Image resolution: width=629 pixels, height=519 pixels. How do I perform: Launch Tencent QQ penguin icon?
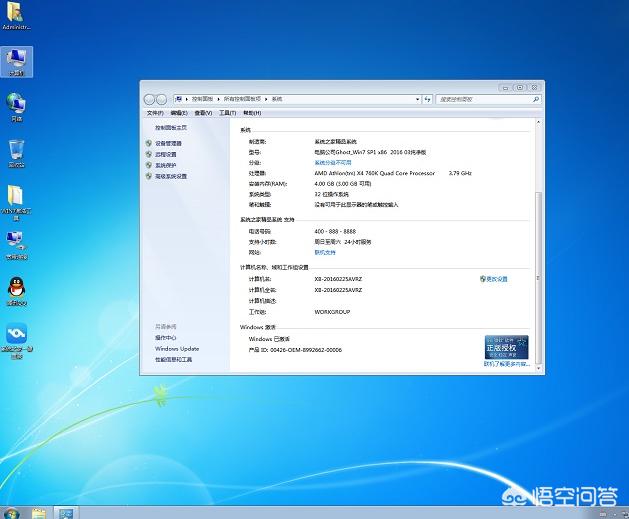pos(16,292)
